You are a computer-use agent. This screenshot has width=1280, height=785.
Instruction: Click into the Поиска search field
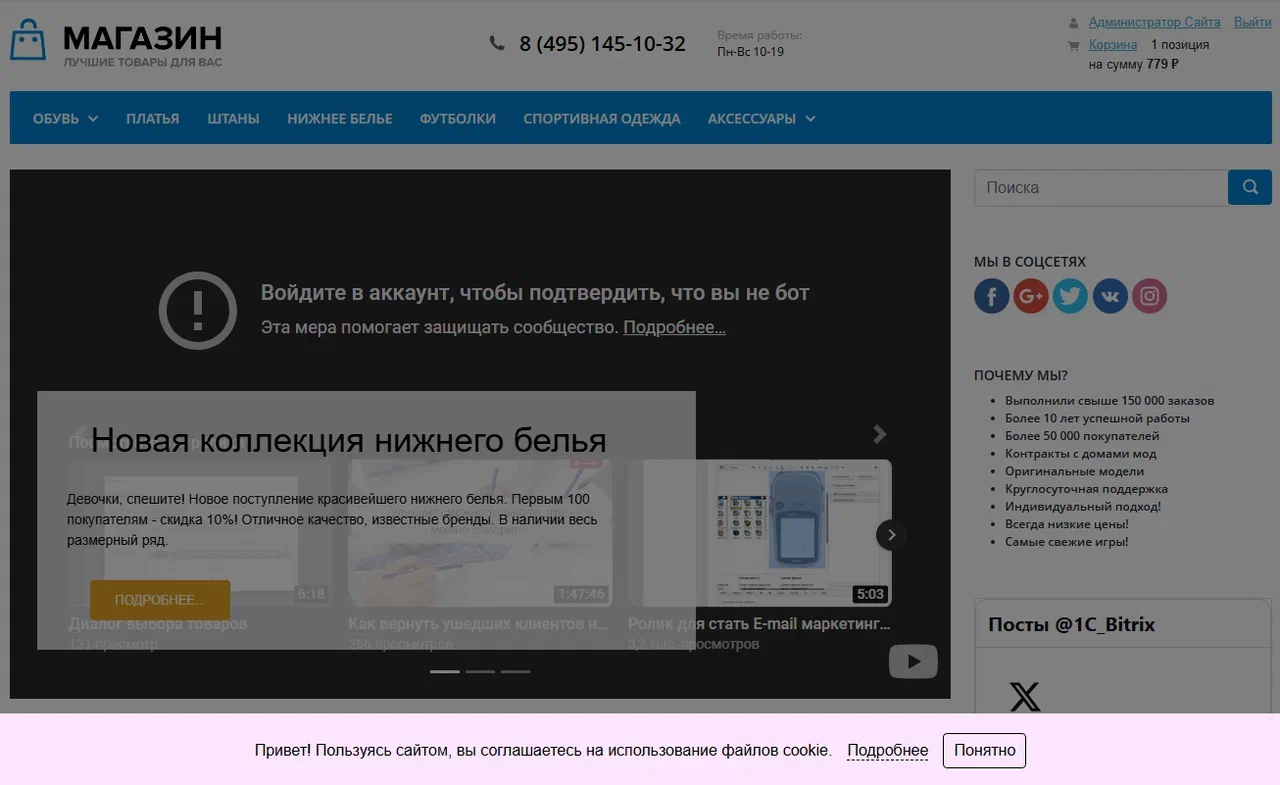tap(1100, 187)
